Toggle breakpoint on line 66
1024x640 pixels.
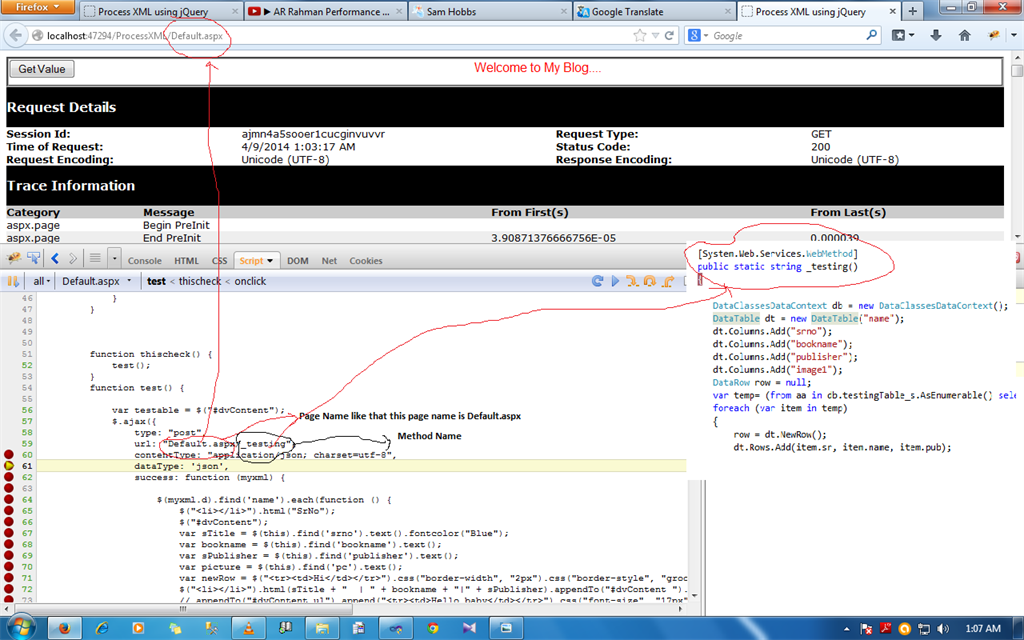click(8, 522)
